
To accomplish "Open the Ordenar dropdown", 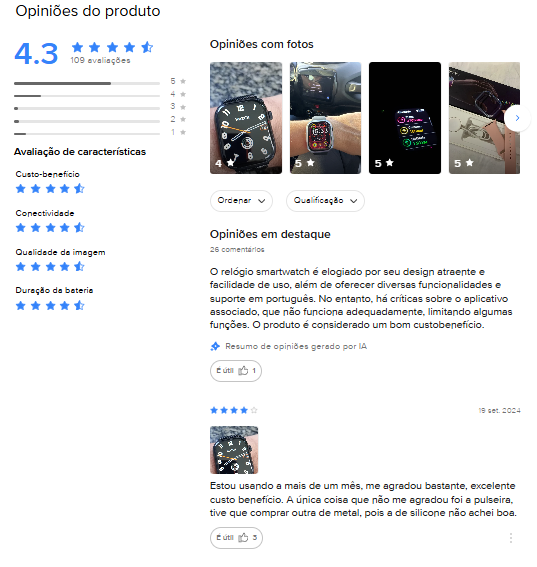I will [241, 201].
